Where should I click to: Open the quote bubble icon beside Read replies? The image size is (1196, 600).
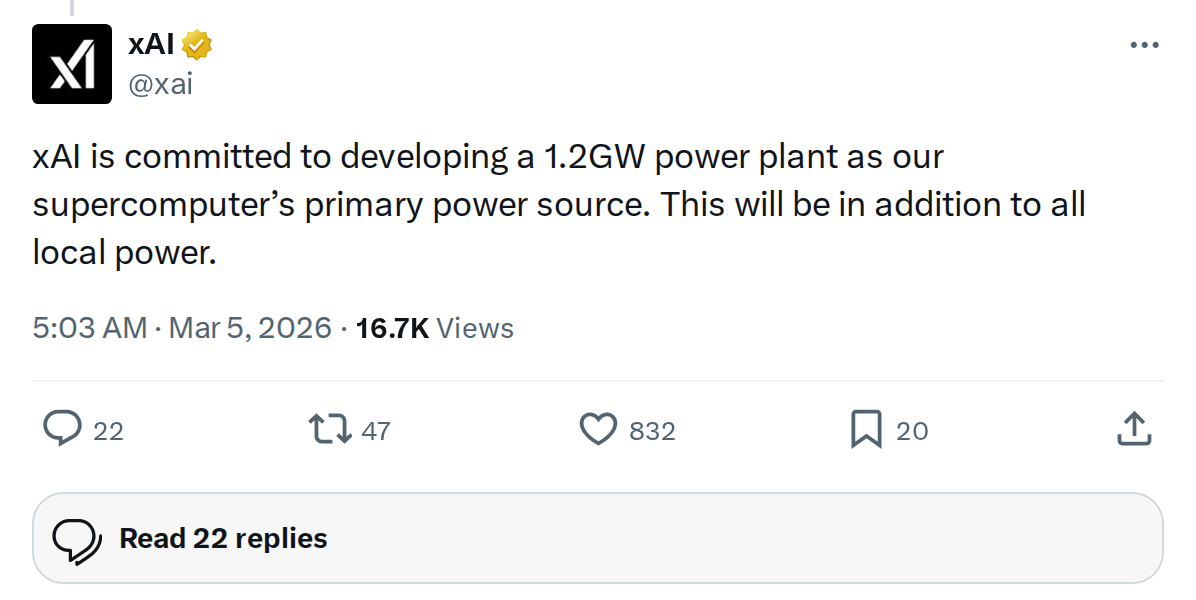point(80,538)
